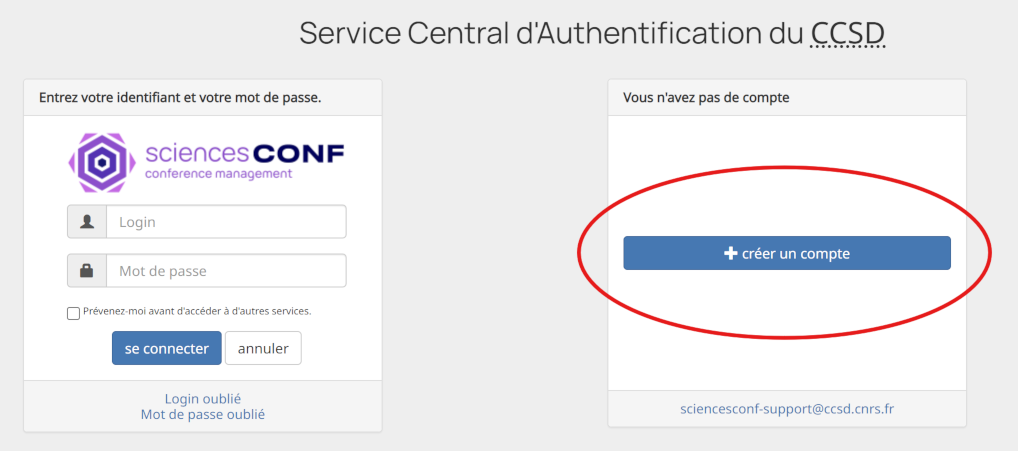Click the purple hexagon SciencesConf logo

coord(102,163)
